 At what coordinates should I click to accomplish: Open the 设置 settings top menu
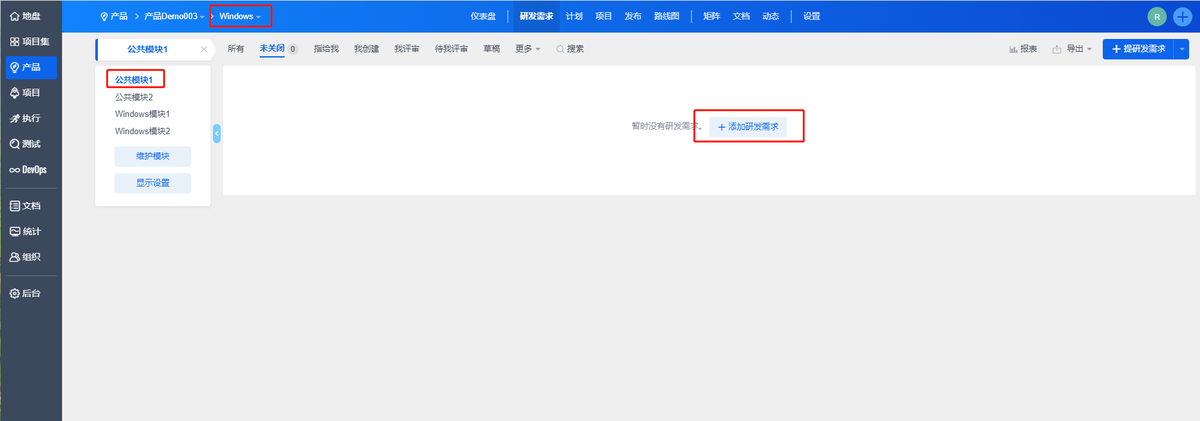tap(812, 16)
